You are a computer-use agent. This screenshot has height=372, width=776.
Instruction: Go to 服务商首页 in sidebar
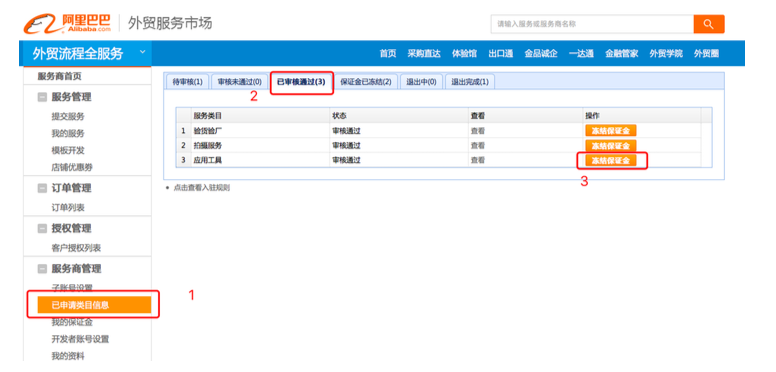pyautogui.click(x=59, y=77)
